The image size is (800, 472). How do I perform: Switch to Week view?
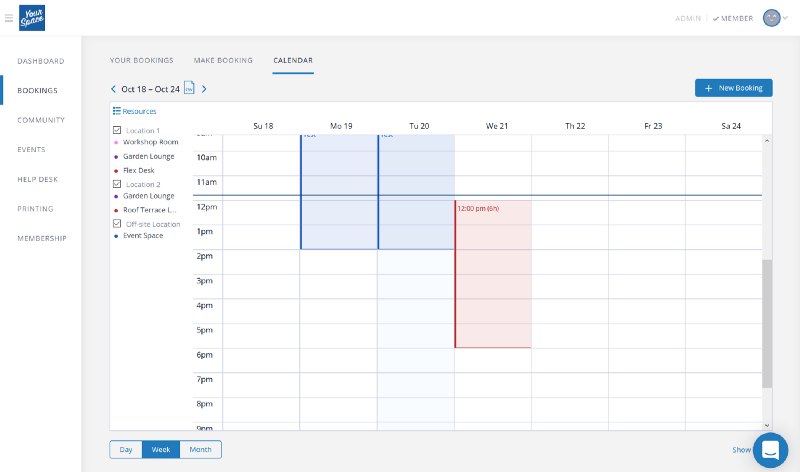point(161,450)
